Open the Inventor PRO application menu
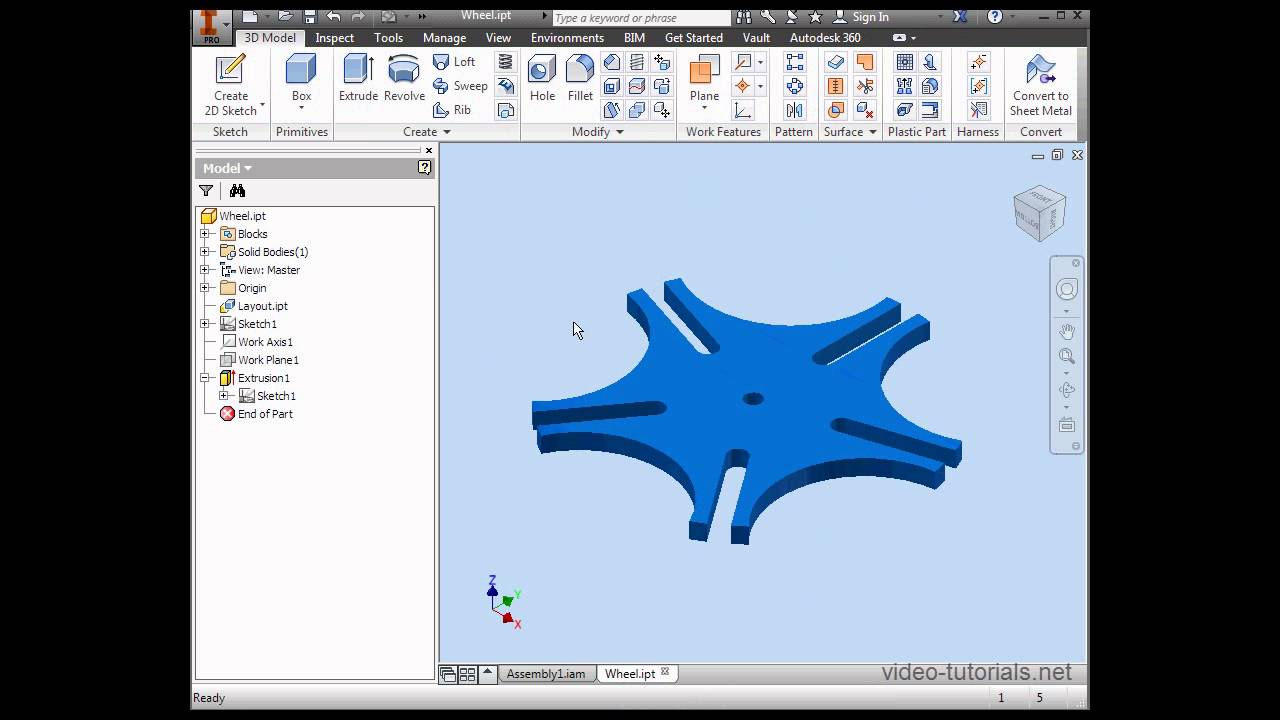The width and height of the screenshot is (1280, 720). pyautogui.click(x=211, y=27)
